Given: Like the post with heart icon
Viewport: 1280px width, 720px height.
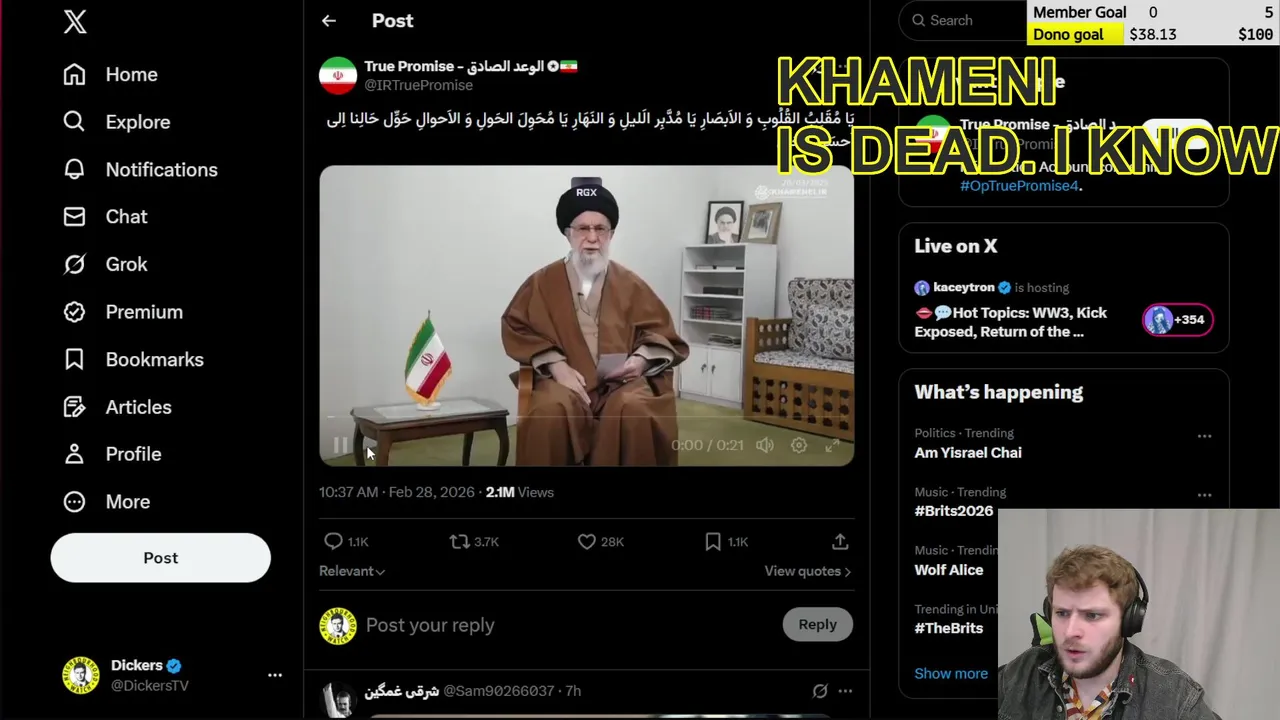Looking at the screenshot, I should (x=587, y=541).
